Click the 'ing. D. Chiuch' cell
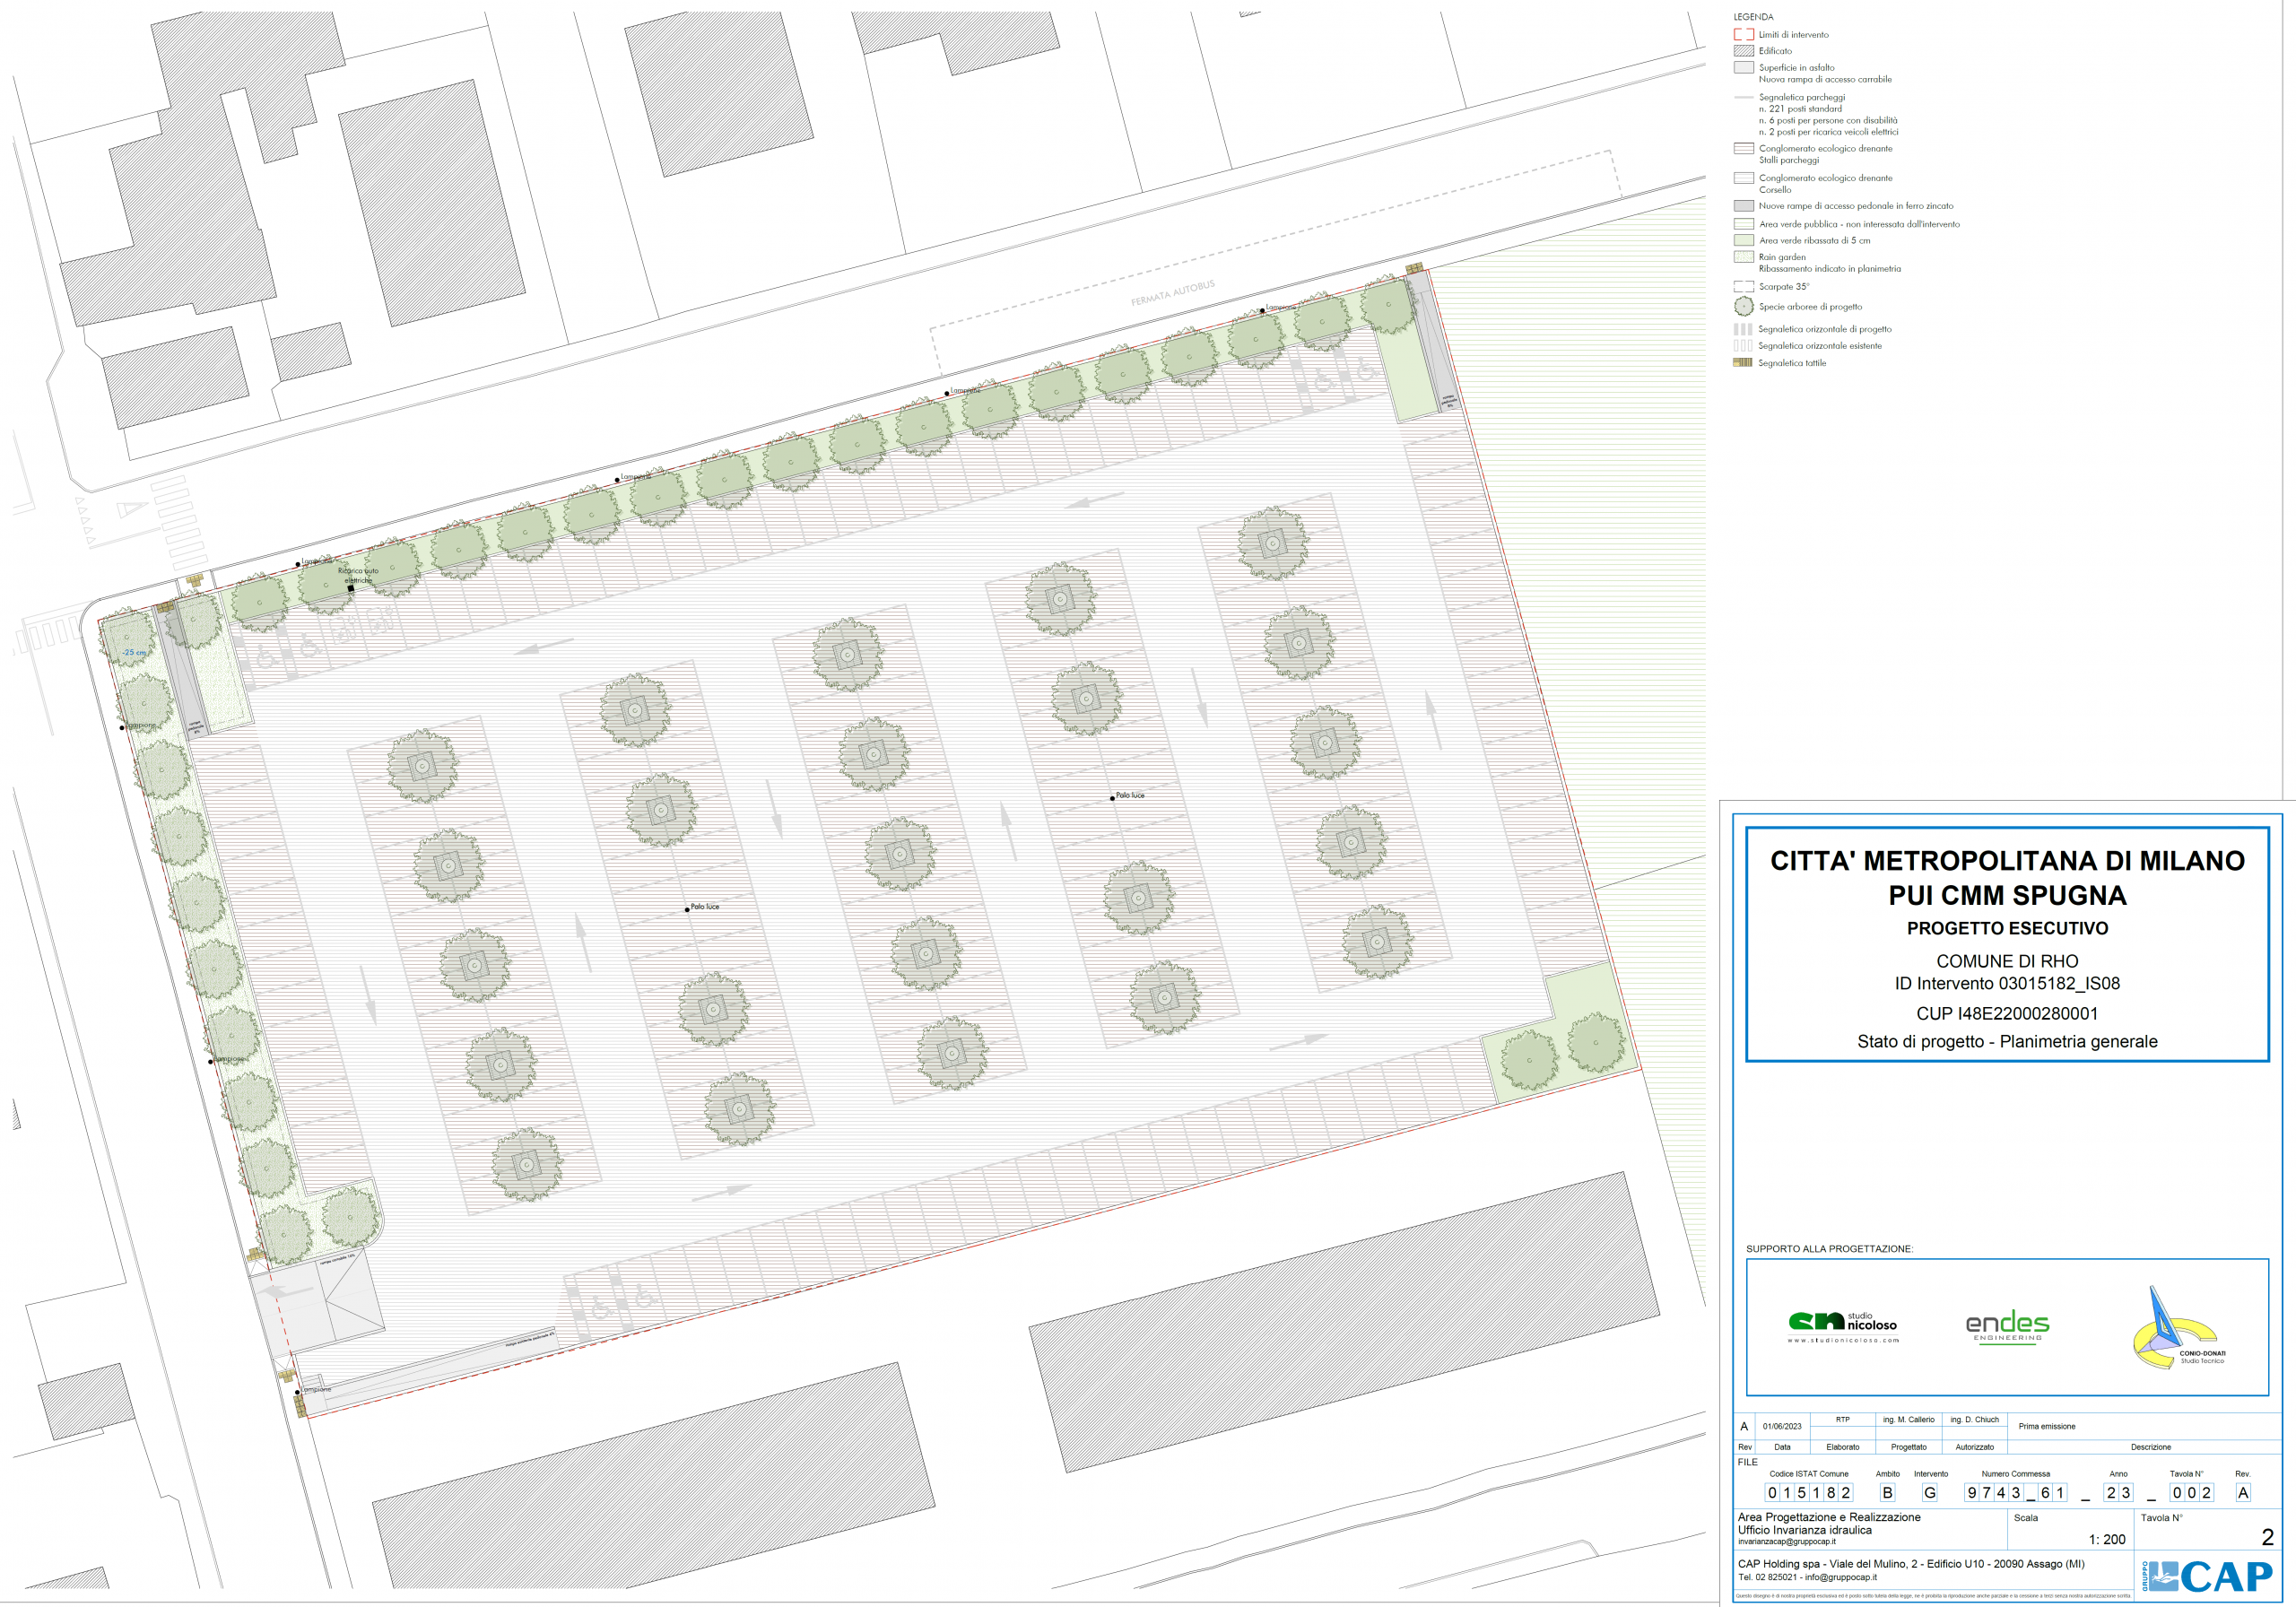The image size is (2296, 1607). pos(1974,1420)
